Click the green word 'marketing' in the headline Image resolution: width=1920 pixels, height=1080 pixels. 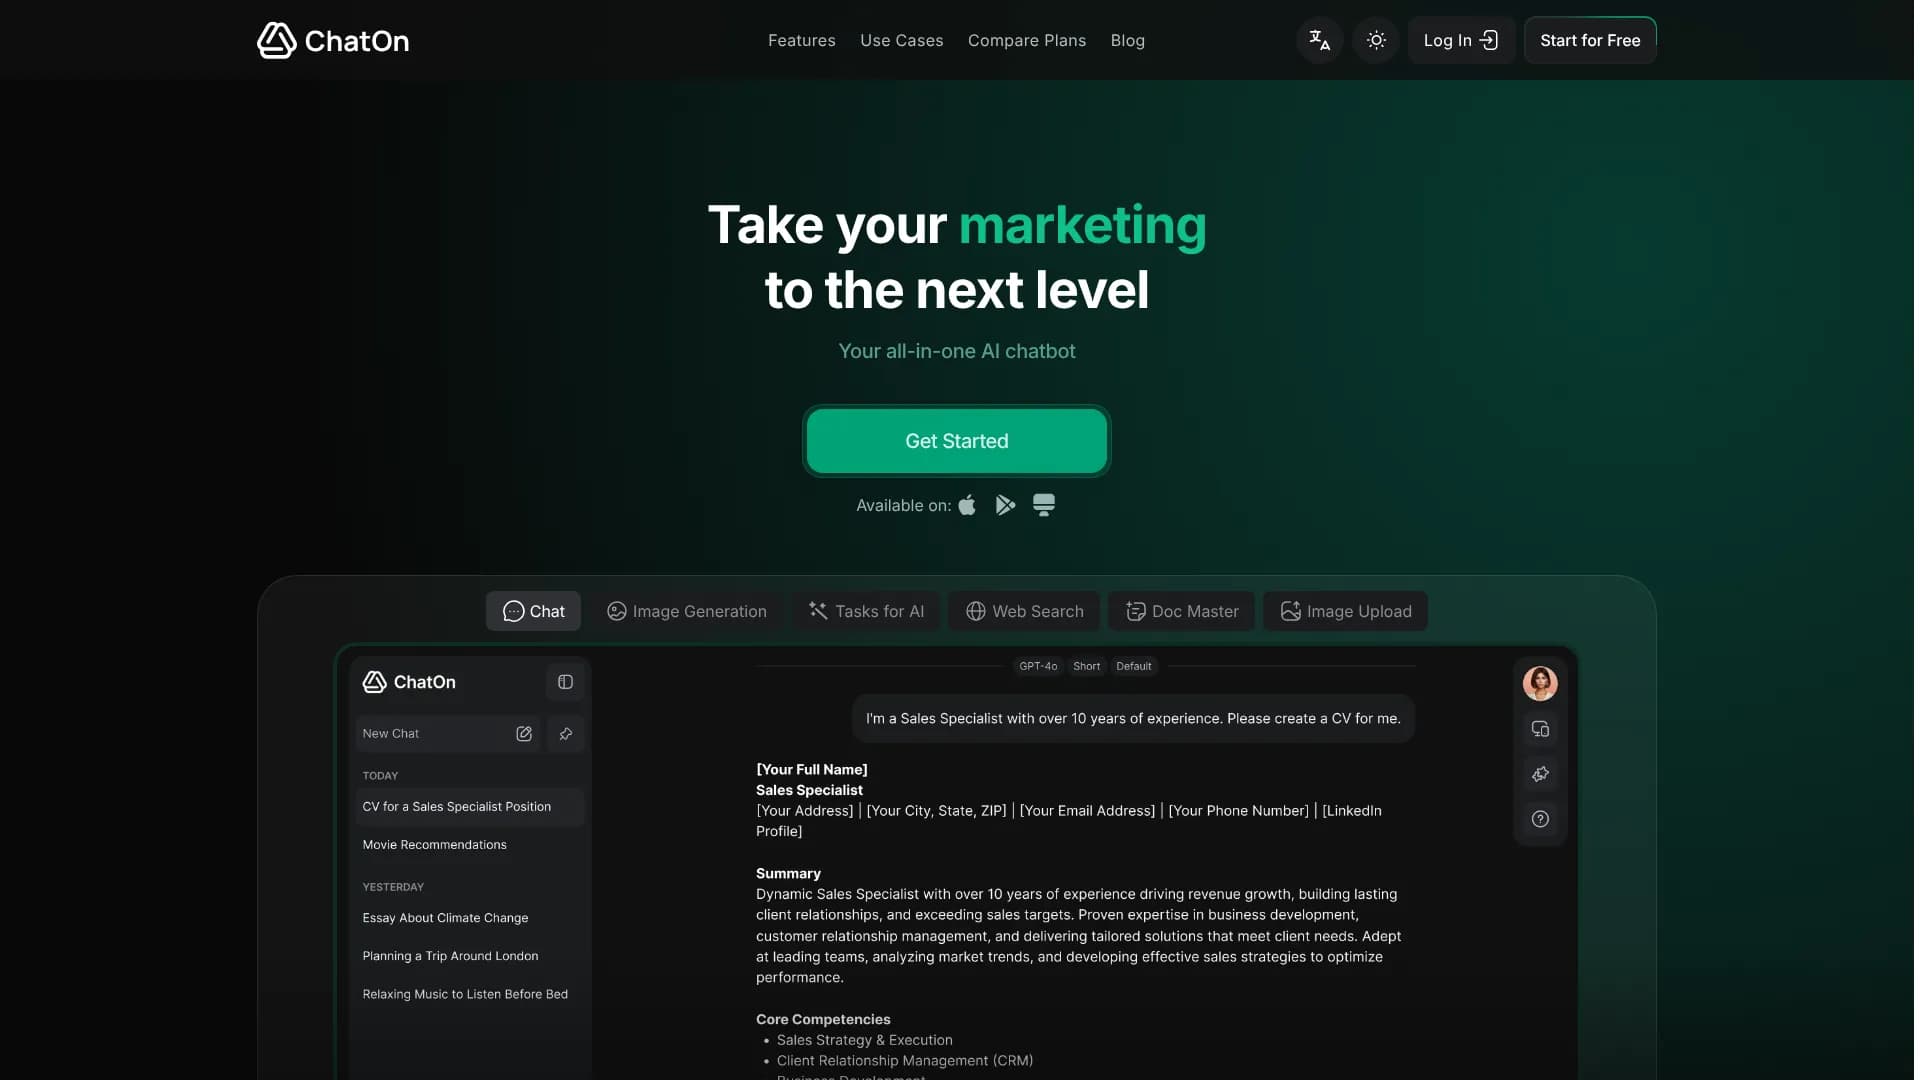tap(1082, 225)
